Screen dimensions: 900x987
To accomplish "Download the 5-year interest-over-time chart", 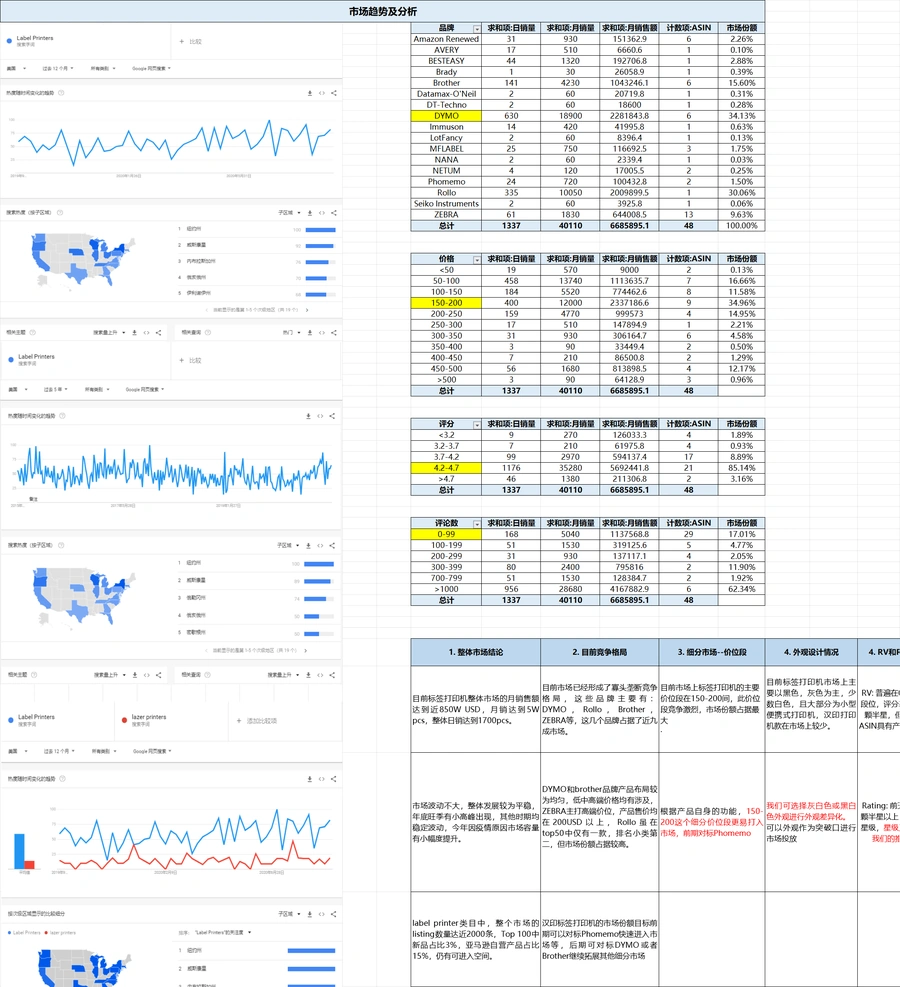I will (308, 416).
